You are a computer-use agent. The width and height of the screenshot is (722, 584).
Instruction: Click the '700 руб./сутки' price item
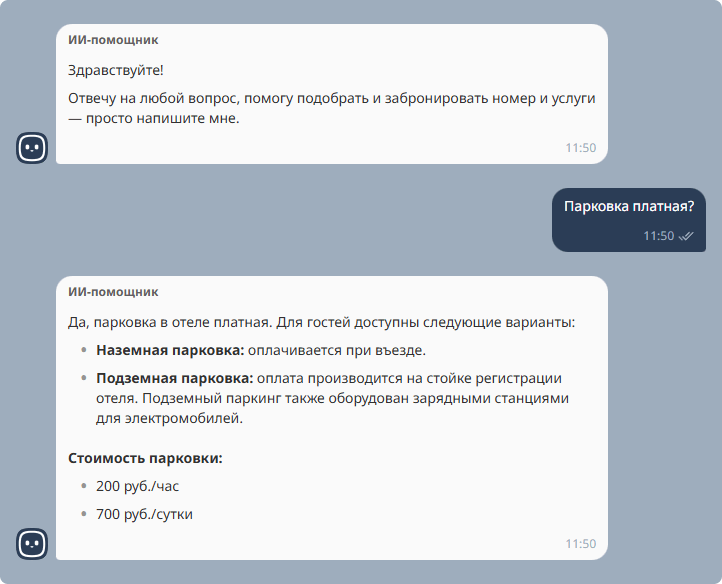pos(144,514)
